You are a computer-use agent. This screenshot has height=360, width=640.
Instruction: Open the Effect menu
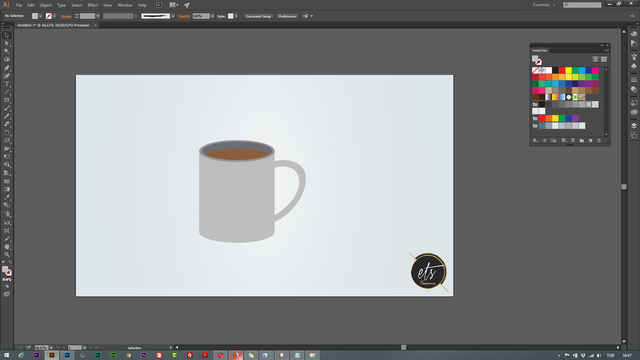[93, 5]
